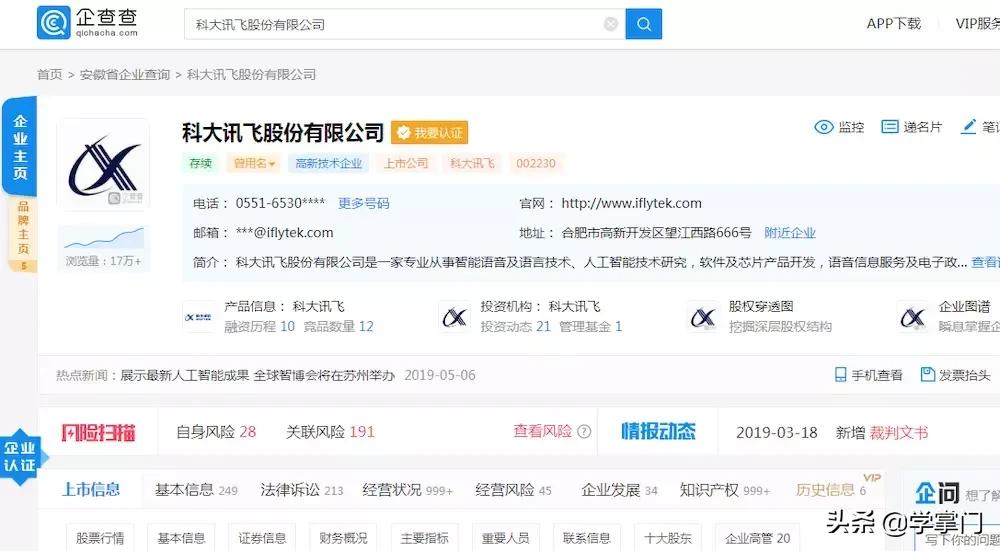Open 挖掘深层股权结构 link

click(780, 327)
